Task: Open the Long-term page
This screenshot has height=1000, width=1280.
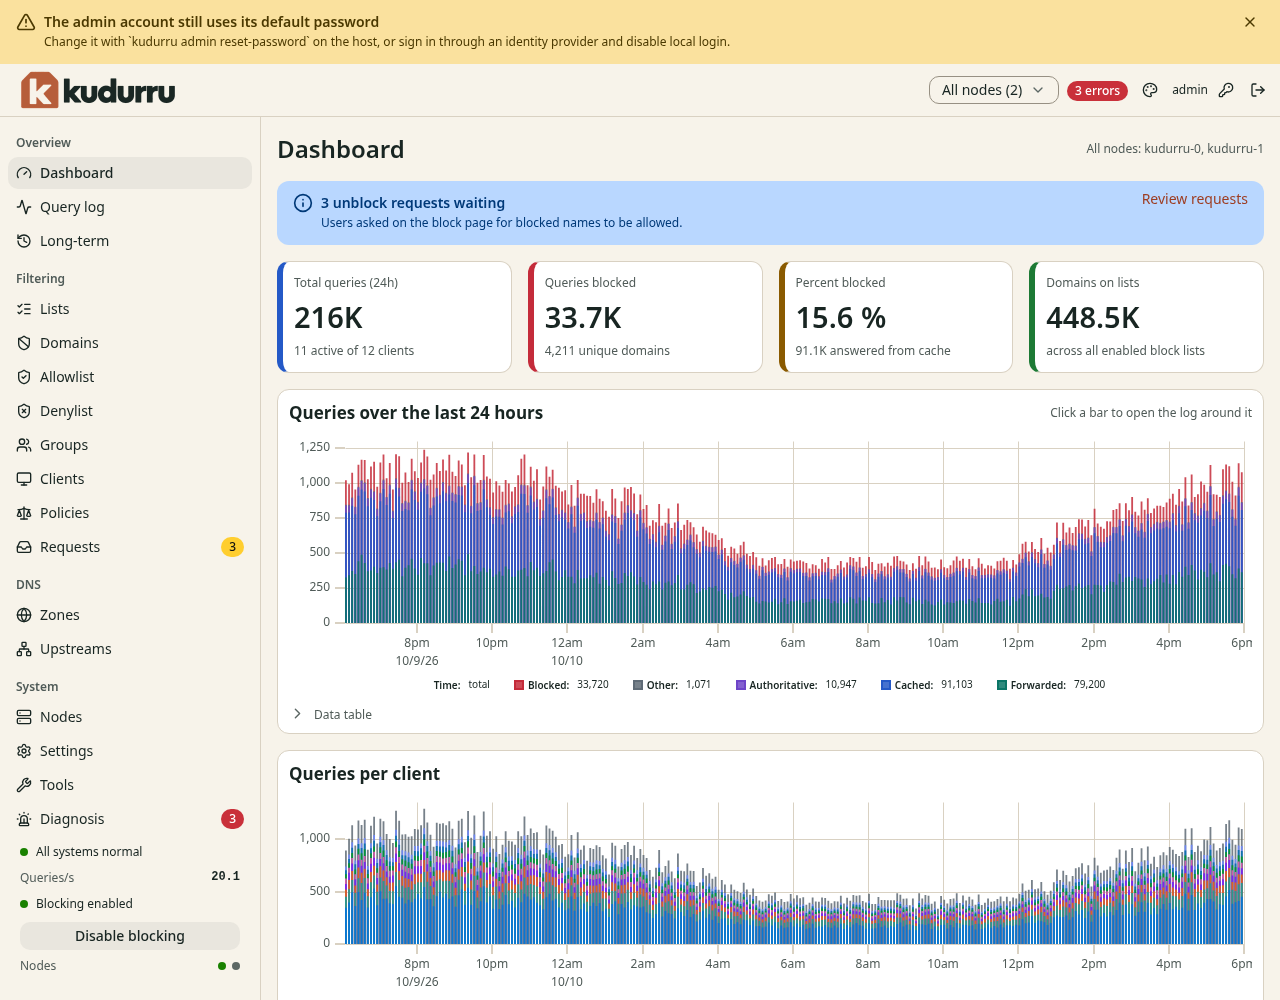Action: (x=130, y=241)
